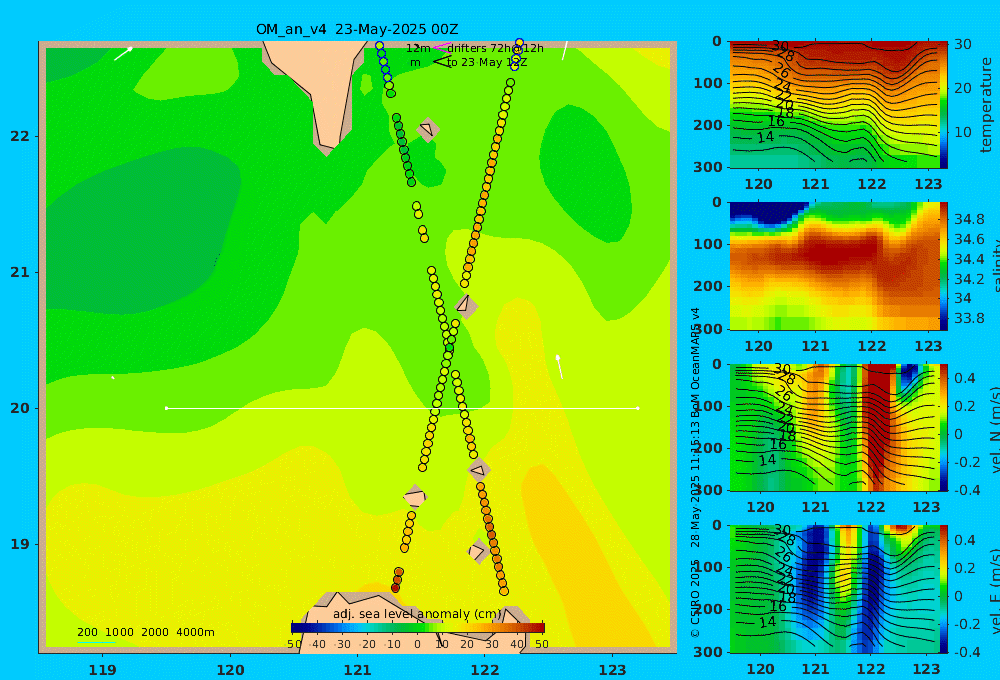Viewport: 1000px width, 680px height.
Task: Select the diamond marker just above 19.5N
Action: click(478, 469)
